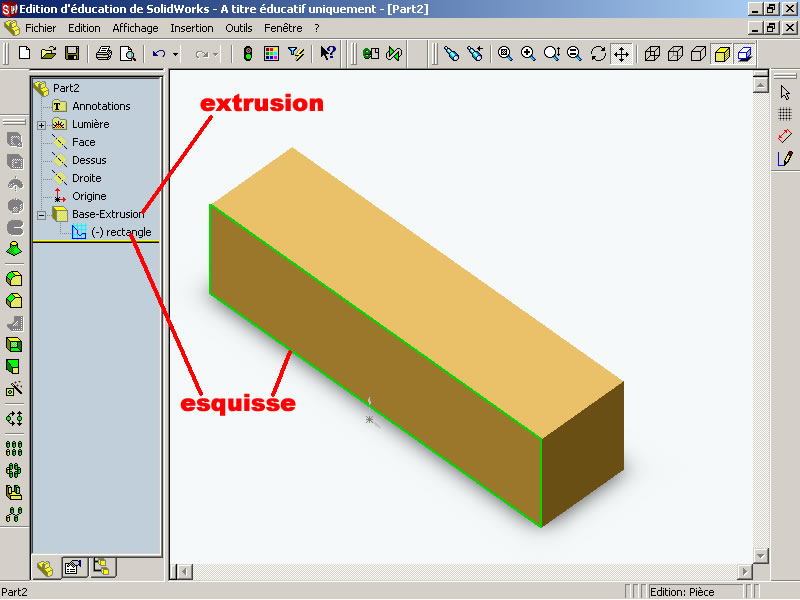Image resolution: width=800 pixels, height=600 pixels.
Task: Select the Move/Size features tool
Action: tap(14, 419)
